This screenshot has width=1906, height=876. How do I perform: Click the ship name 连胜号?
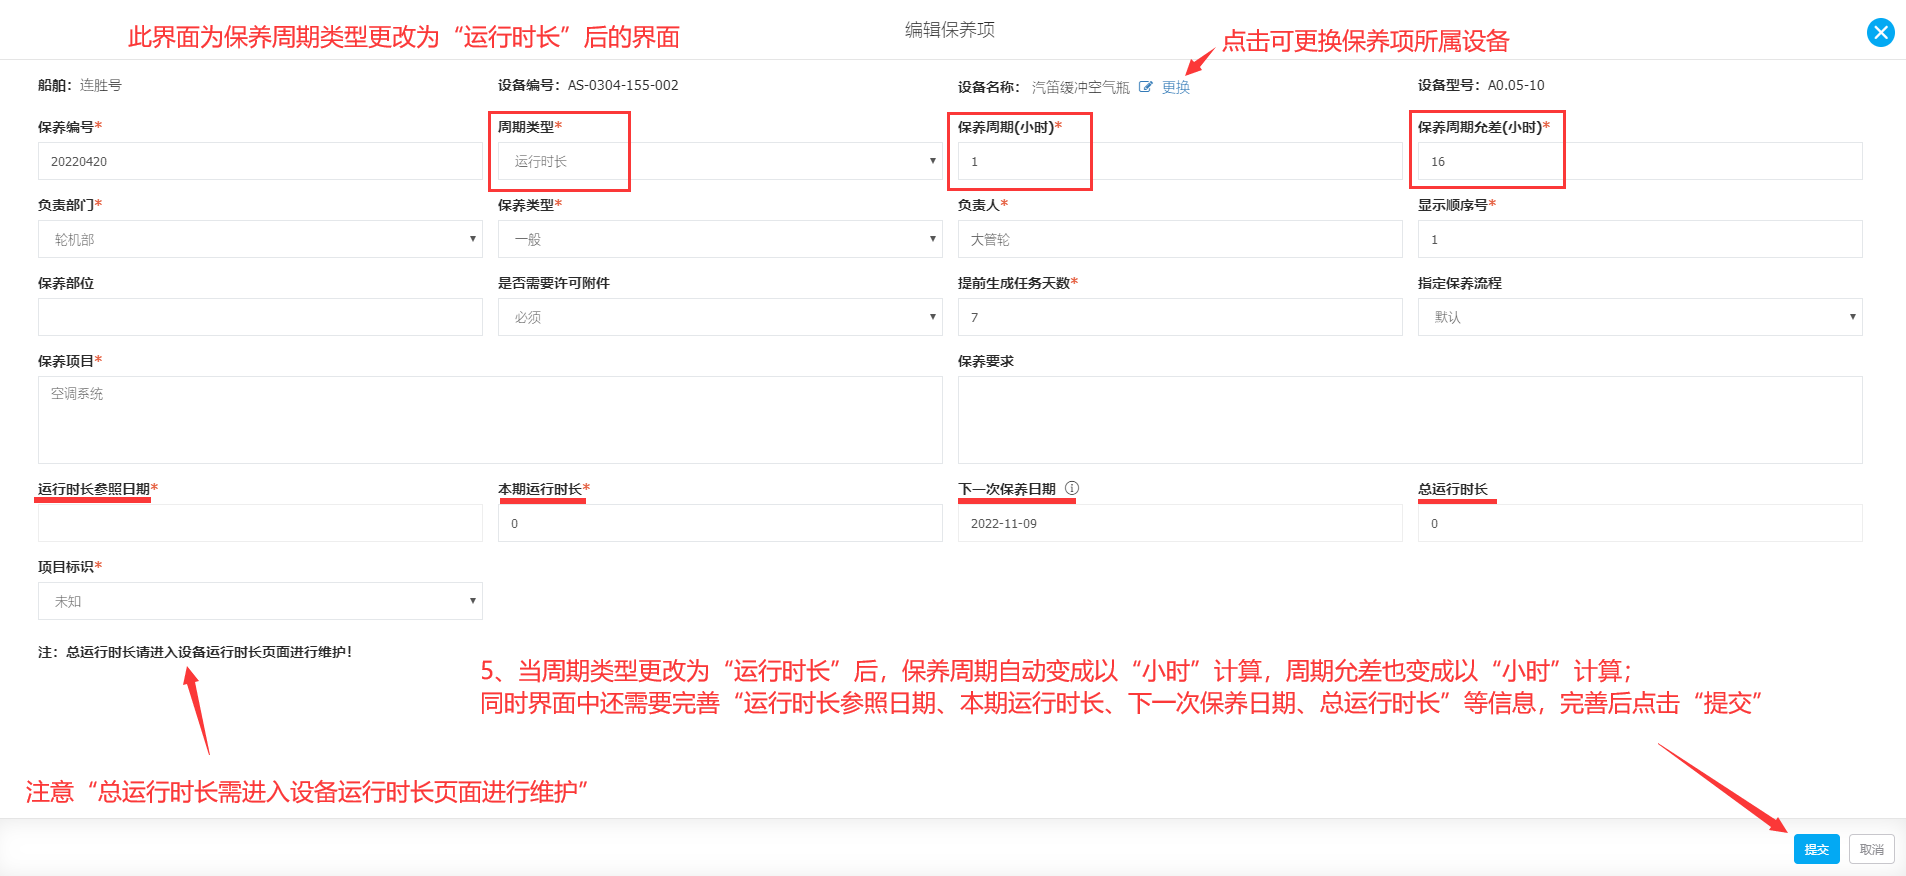point(101,85)
